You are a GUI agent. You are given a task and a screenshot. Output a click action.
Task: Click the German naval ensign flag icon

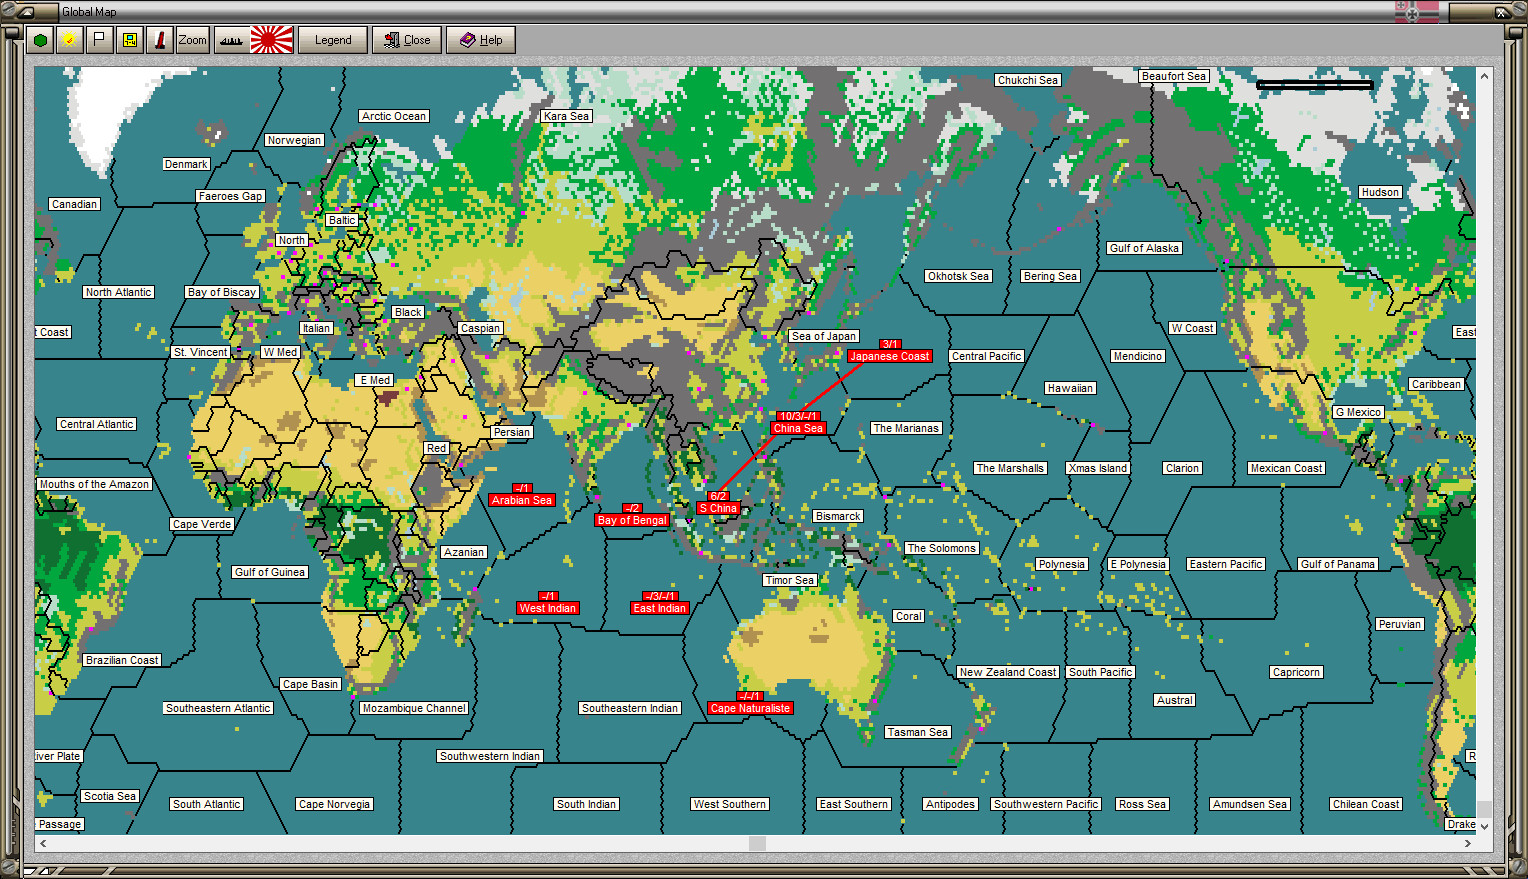[1417, 12]
